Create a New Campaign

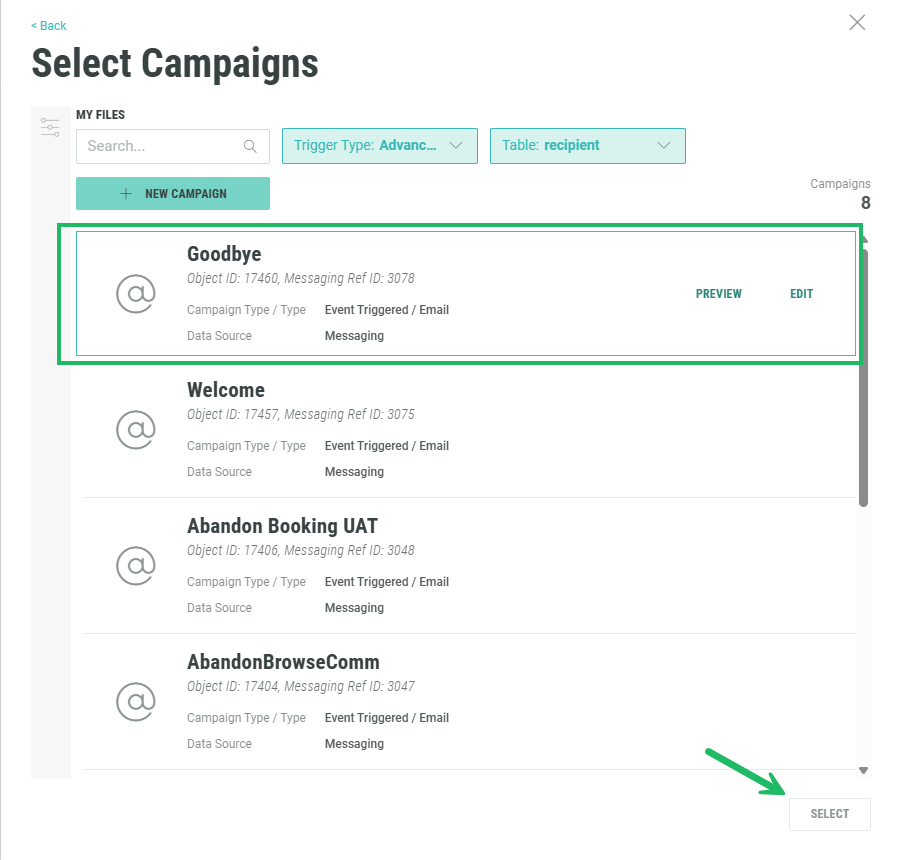[173, 194]
